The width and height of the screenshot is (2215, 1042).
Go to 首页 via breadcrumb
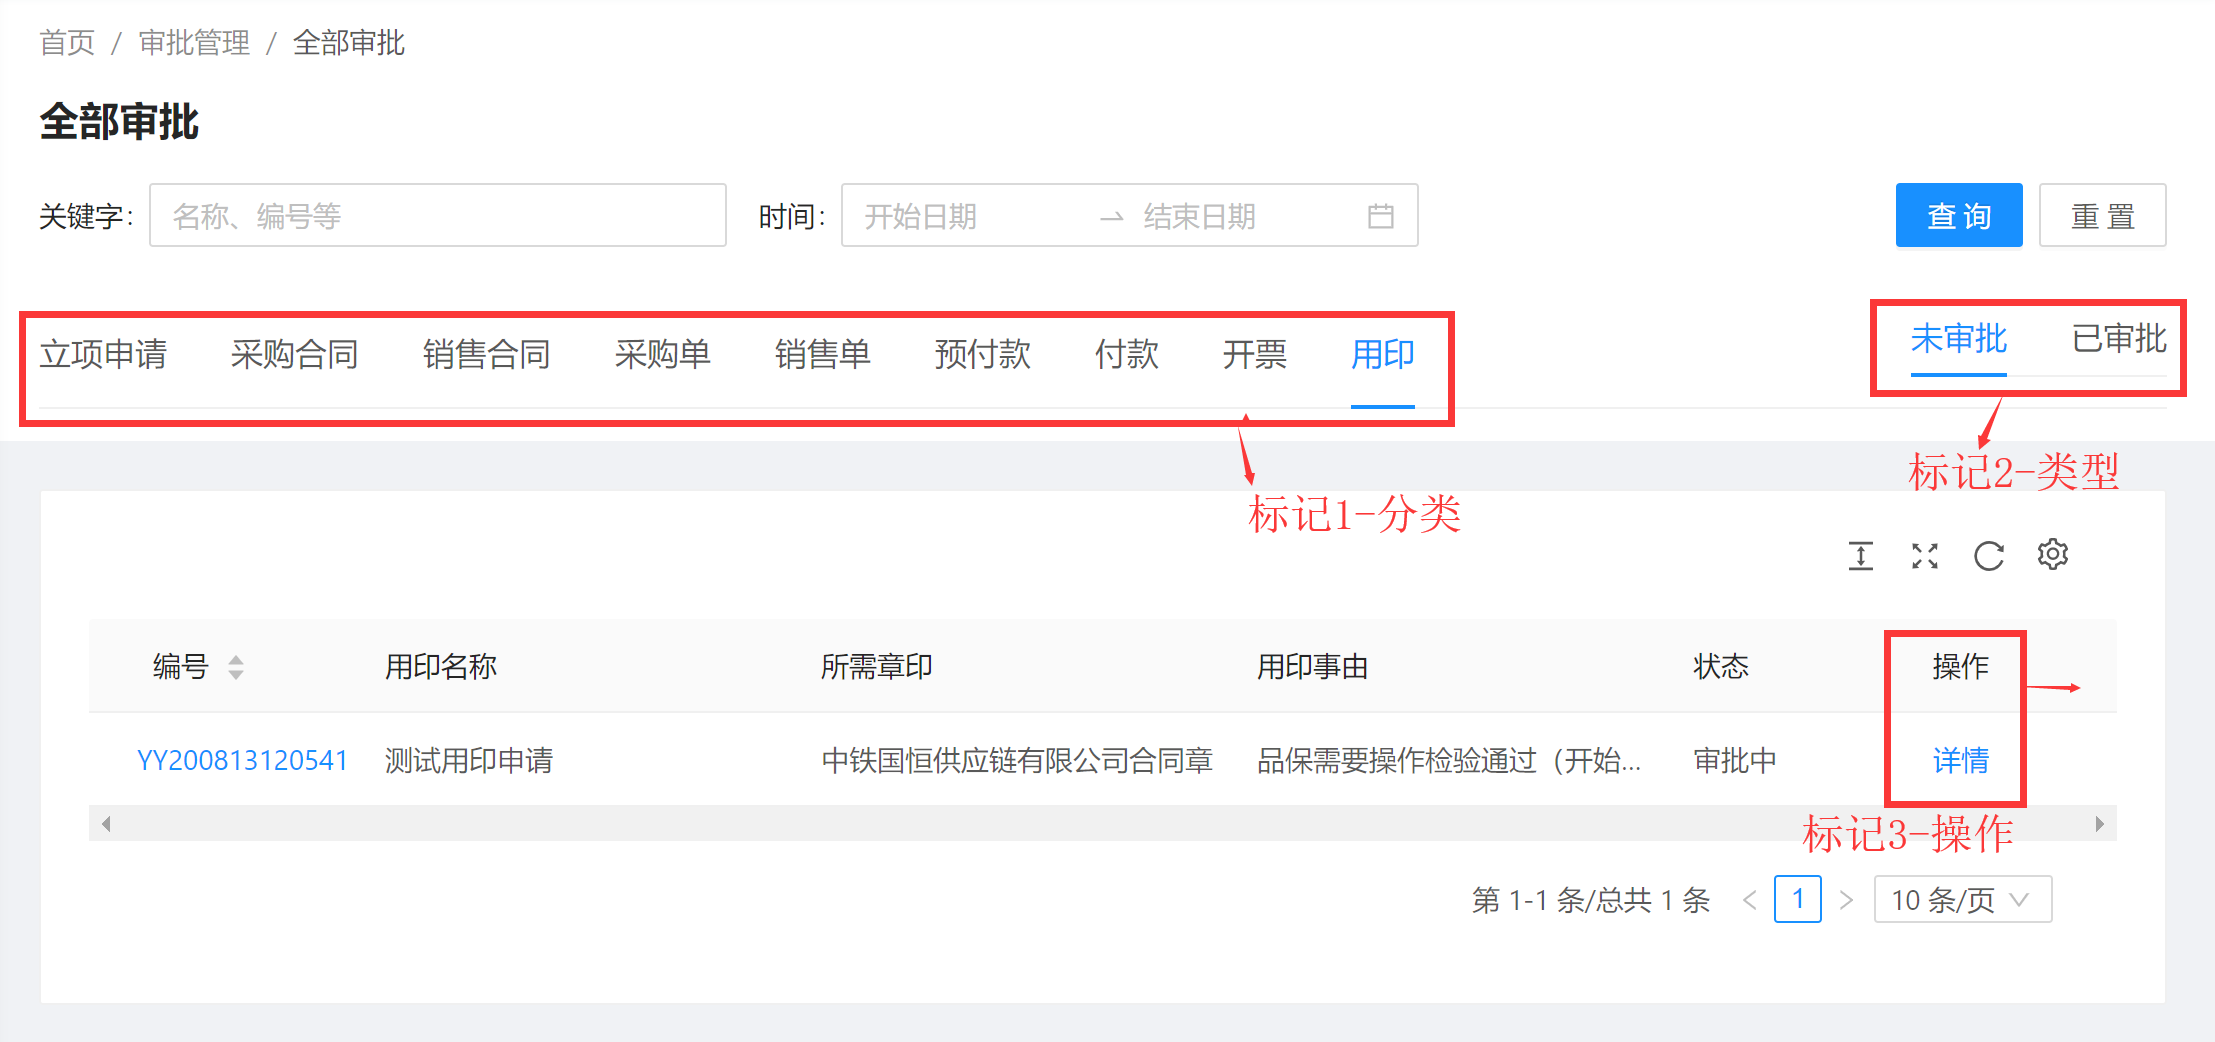67,43
